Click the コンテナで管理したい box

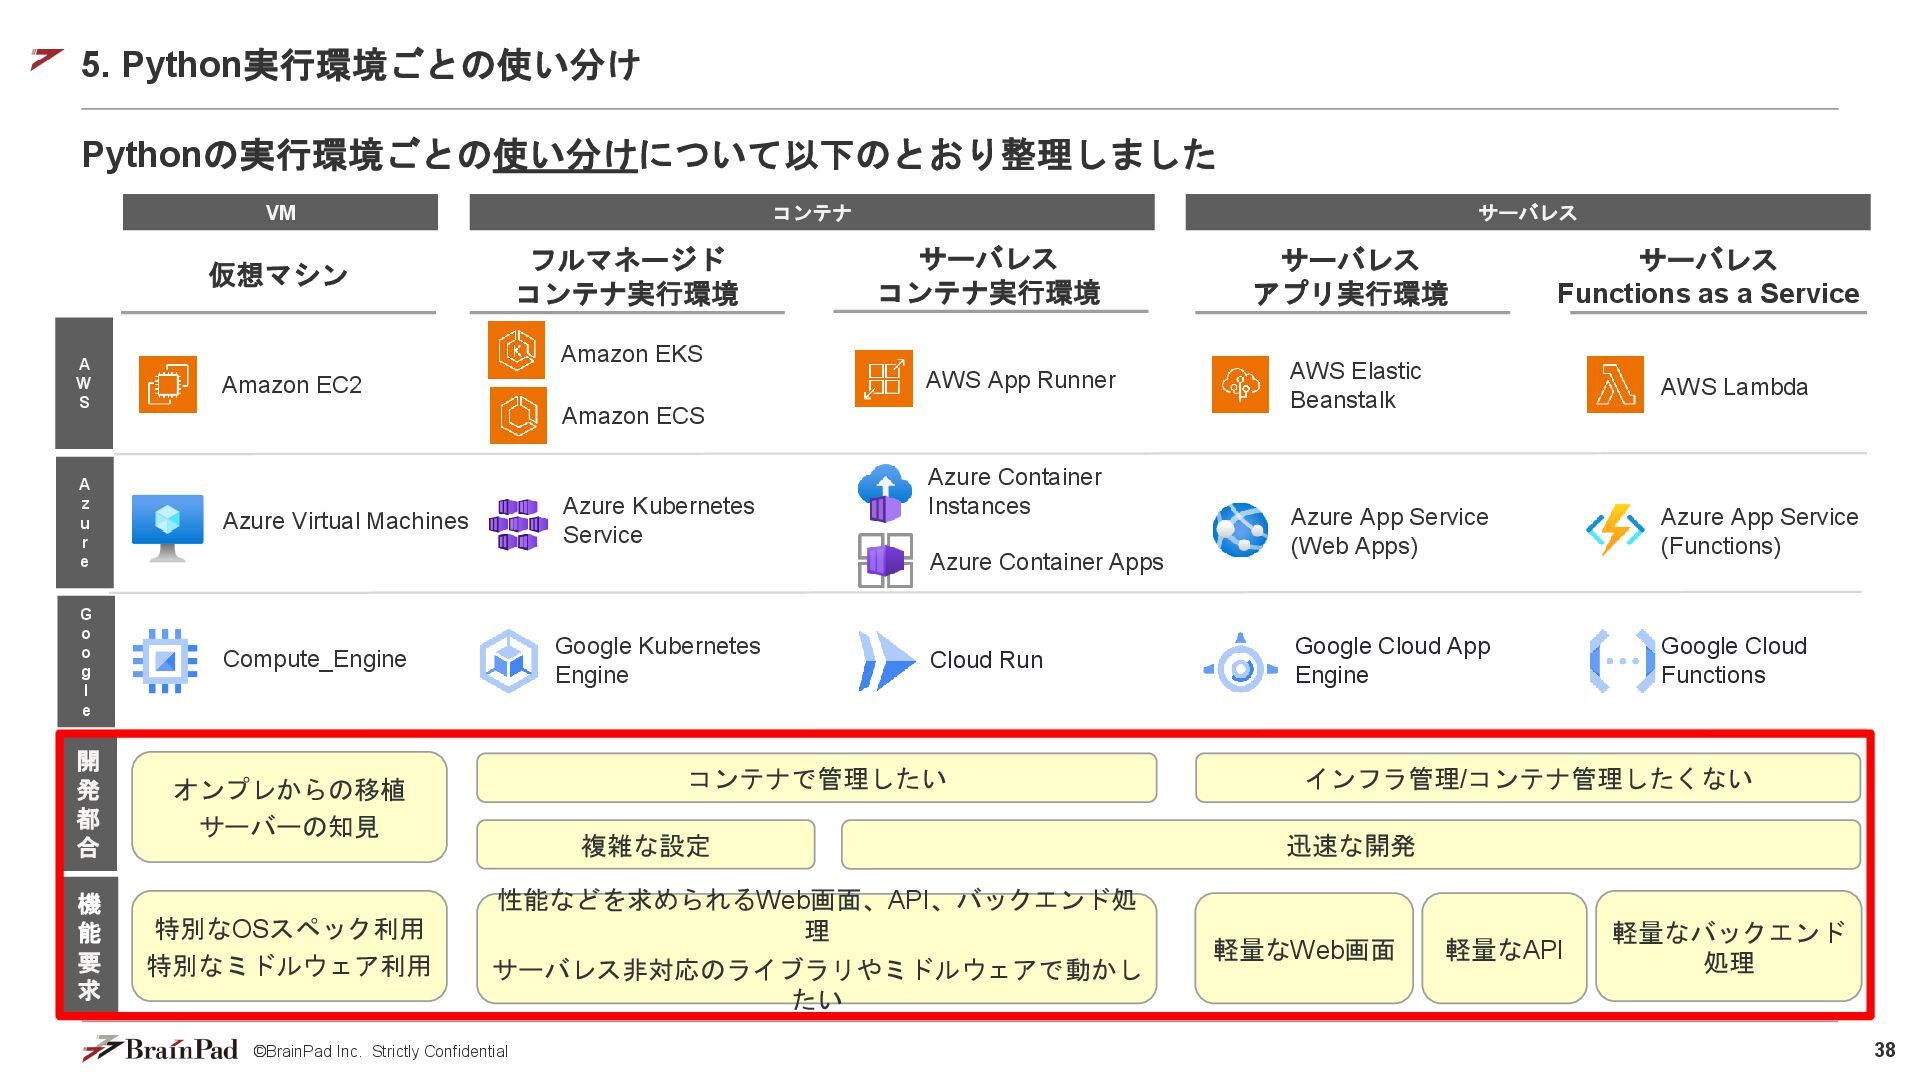tap(816, 778)
